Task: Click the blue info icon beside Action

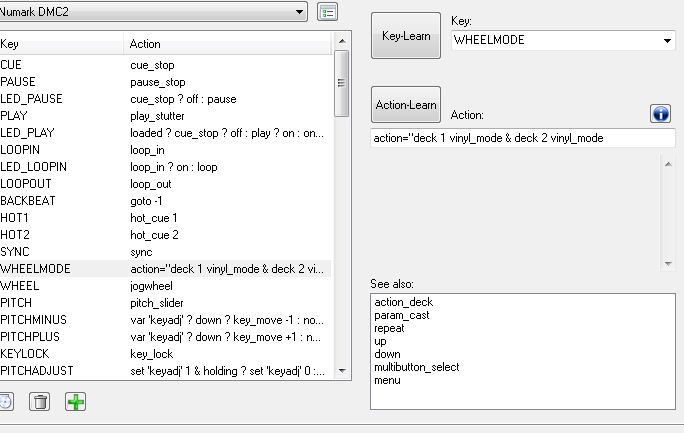Action: pyautogui.click(x=660, y=114)
